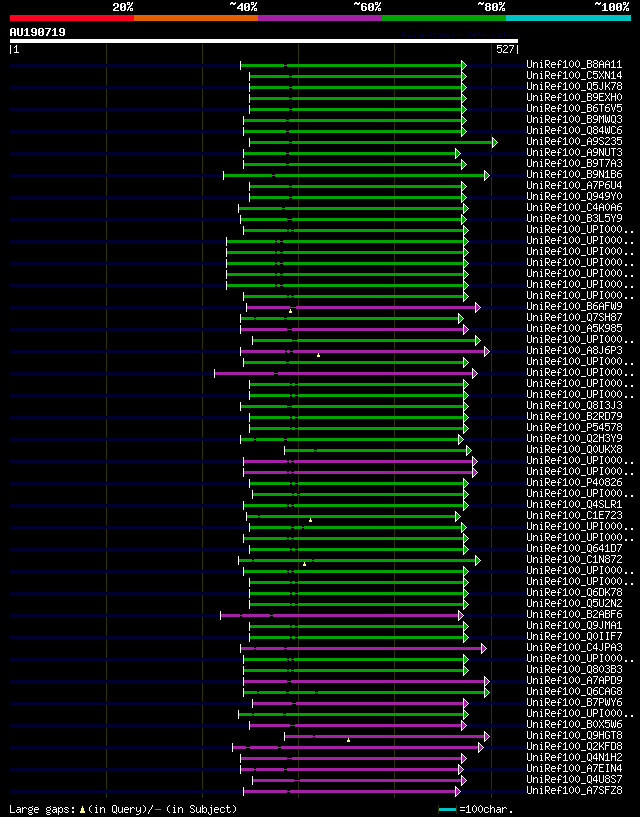Click the UniRef100_Q8I3J3 hit label

click(x=574, y=405)
